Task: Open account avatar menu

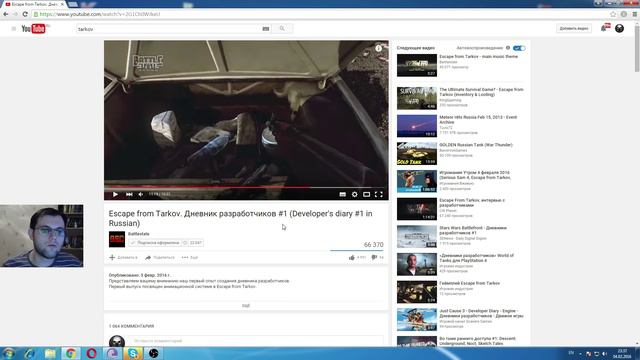Action: [619, 28]
